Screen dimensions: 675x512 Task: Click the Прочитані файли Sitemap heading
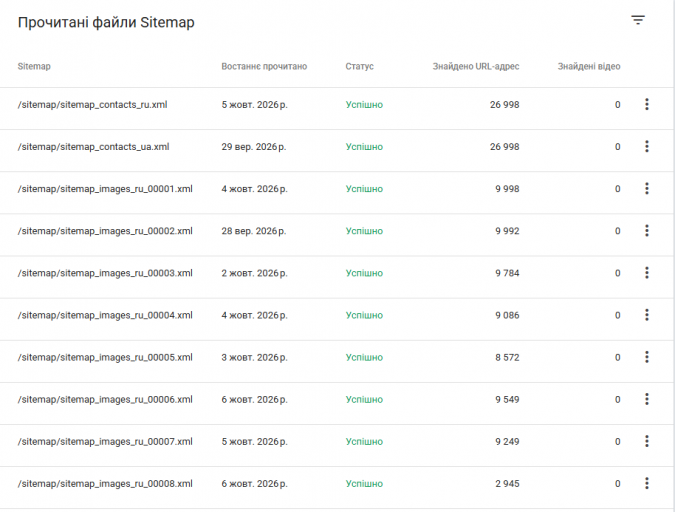click(106, 22)
